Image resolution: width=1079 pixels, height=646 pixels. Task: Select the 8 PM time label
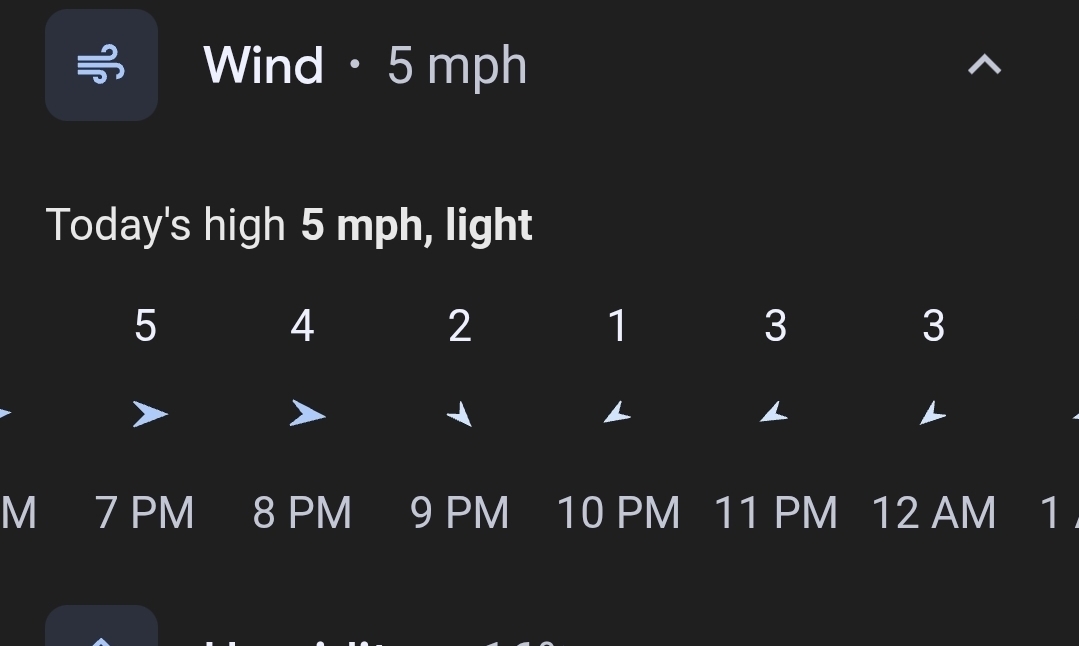(x=302, y=513)
